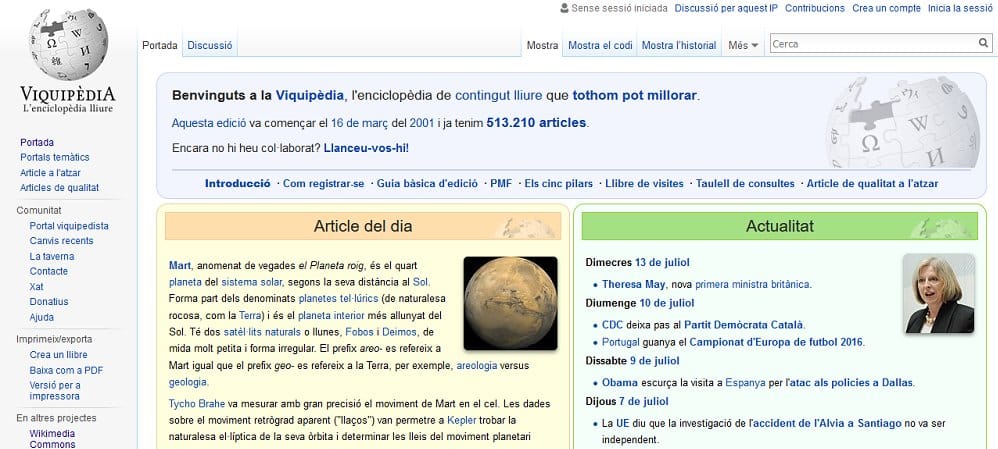Open Canvis recents link
The image size is (998, 449).
coord(61,241)
